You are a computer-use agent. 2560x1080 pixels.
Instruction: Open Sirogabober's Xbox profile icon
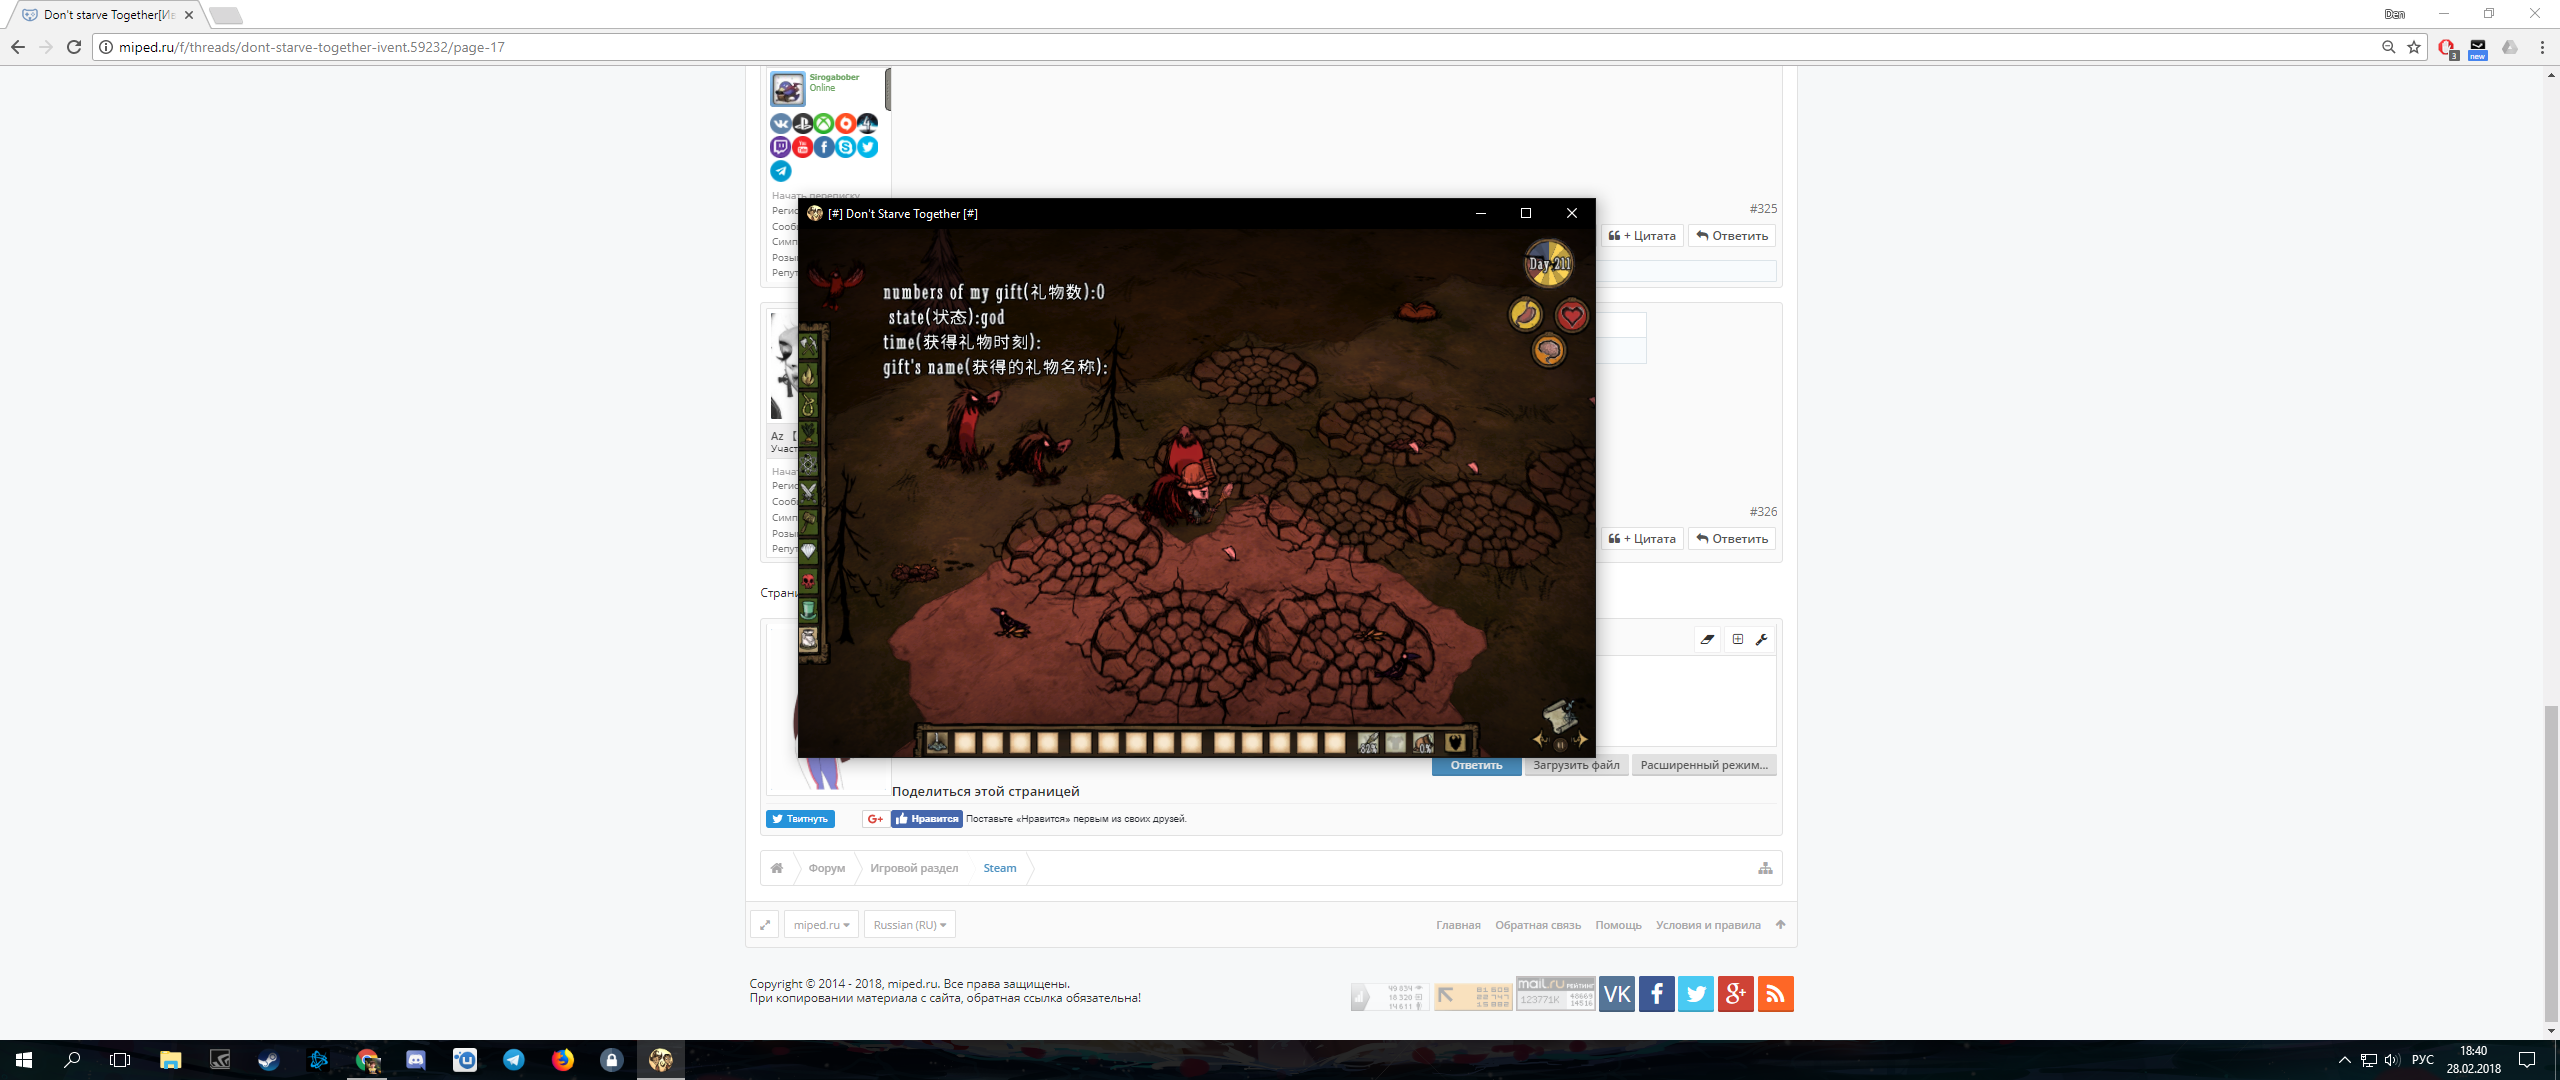click(824, 123)
